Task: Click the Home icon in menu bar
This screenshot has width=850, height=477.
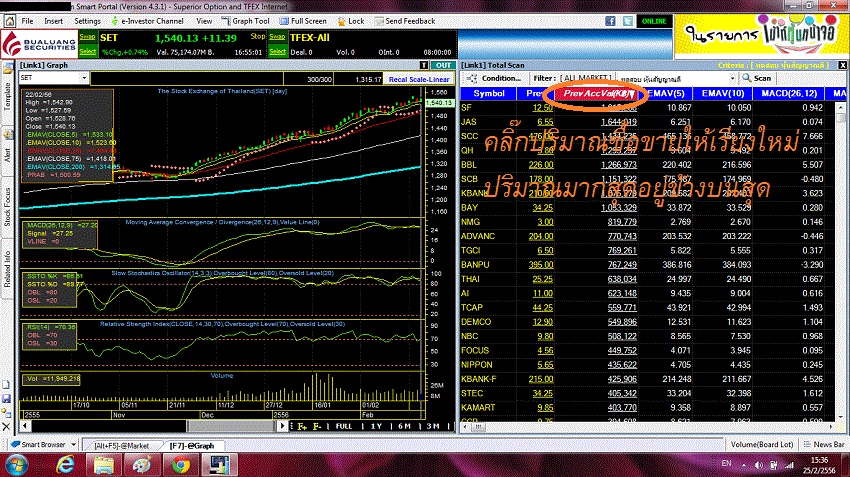Action: pyautogui.click(x=10, y=21)
